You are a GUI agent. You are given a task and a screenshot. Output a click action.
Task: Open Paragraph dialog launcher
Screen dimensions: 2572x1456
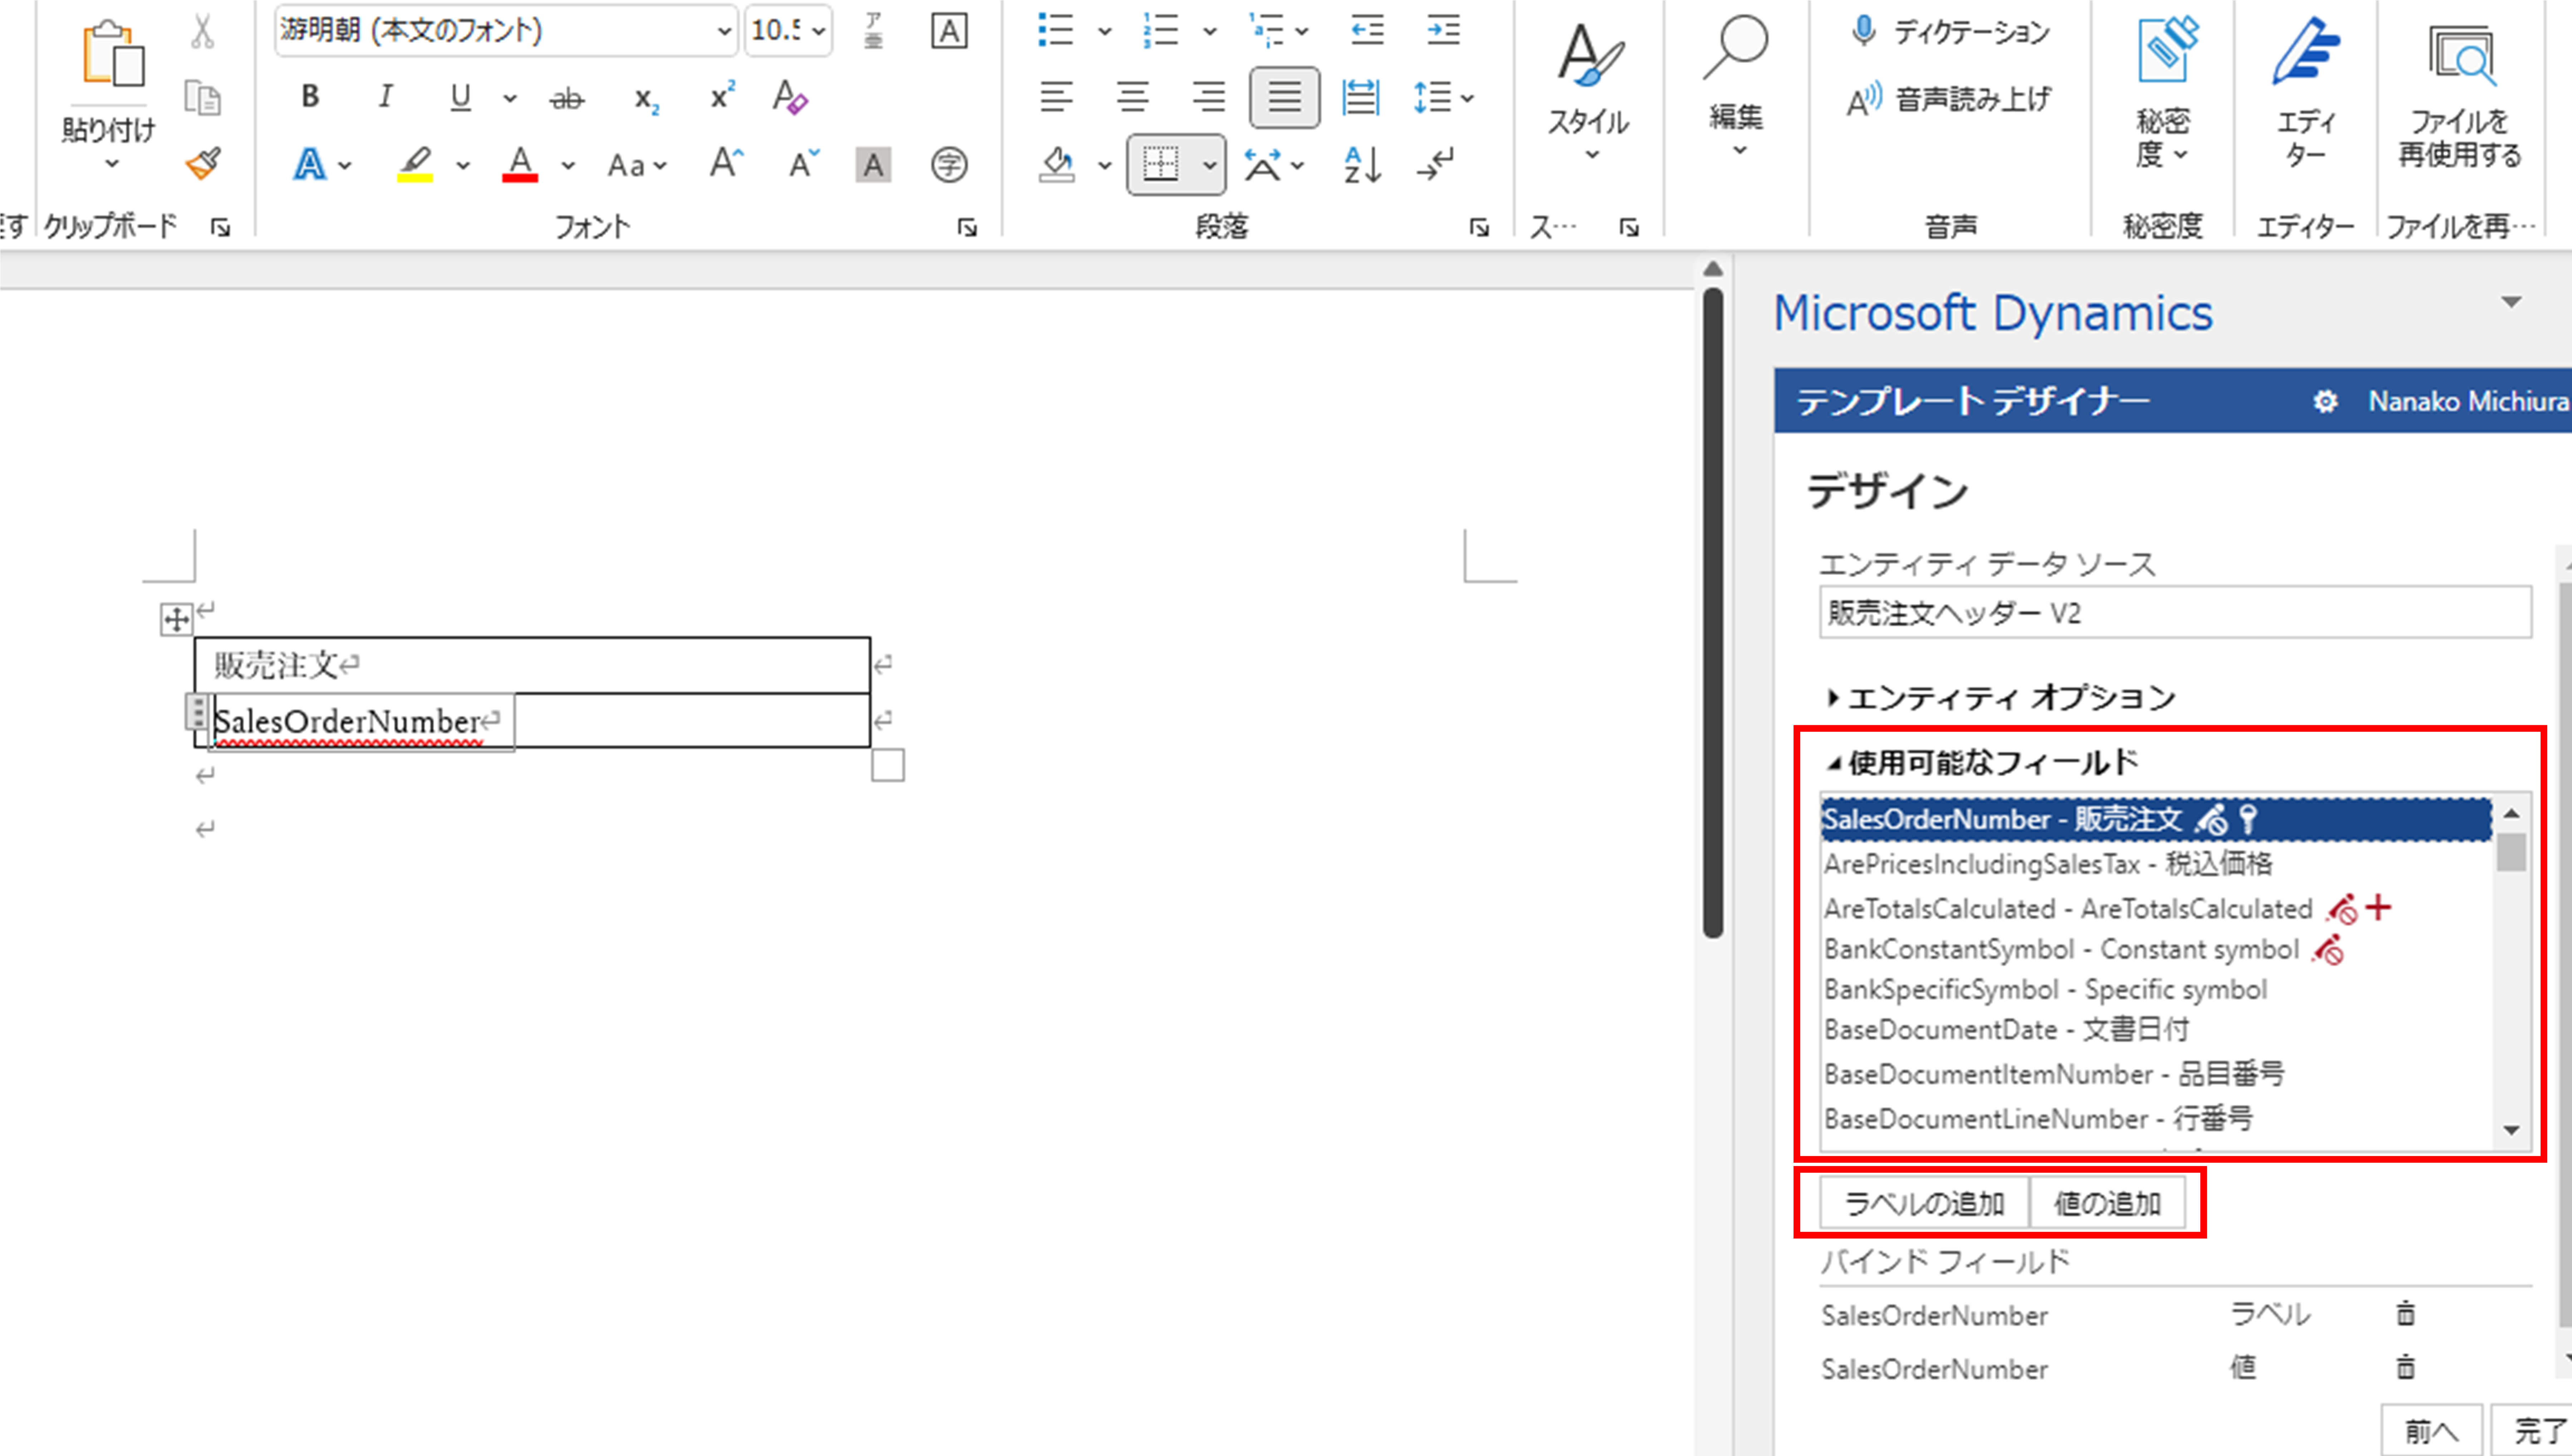pyautogui.click(x=1479, y=228)
